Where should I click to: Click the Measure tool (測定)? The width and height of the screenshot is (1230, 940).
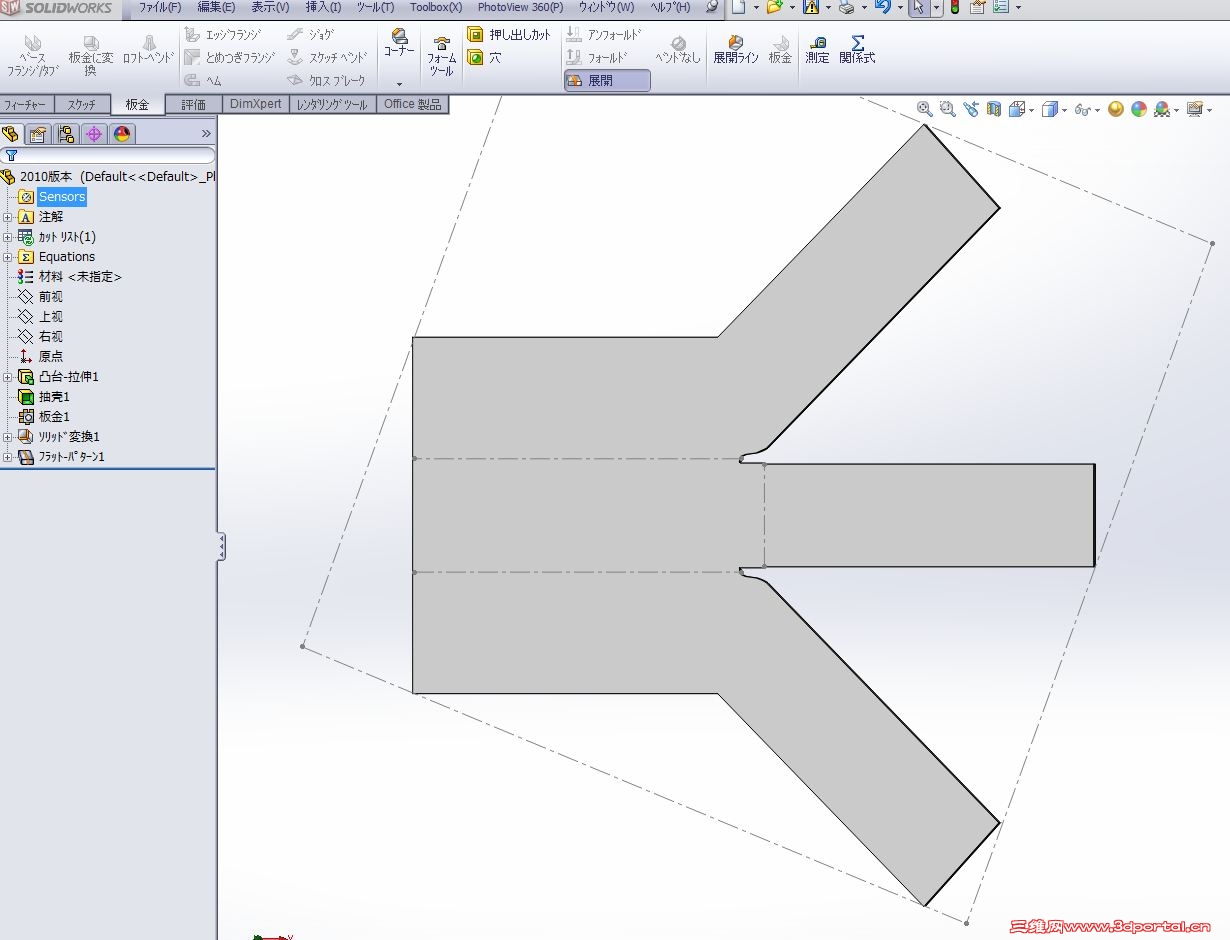[x=818, y=50]
